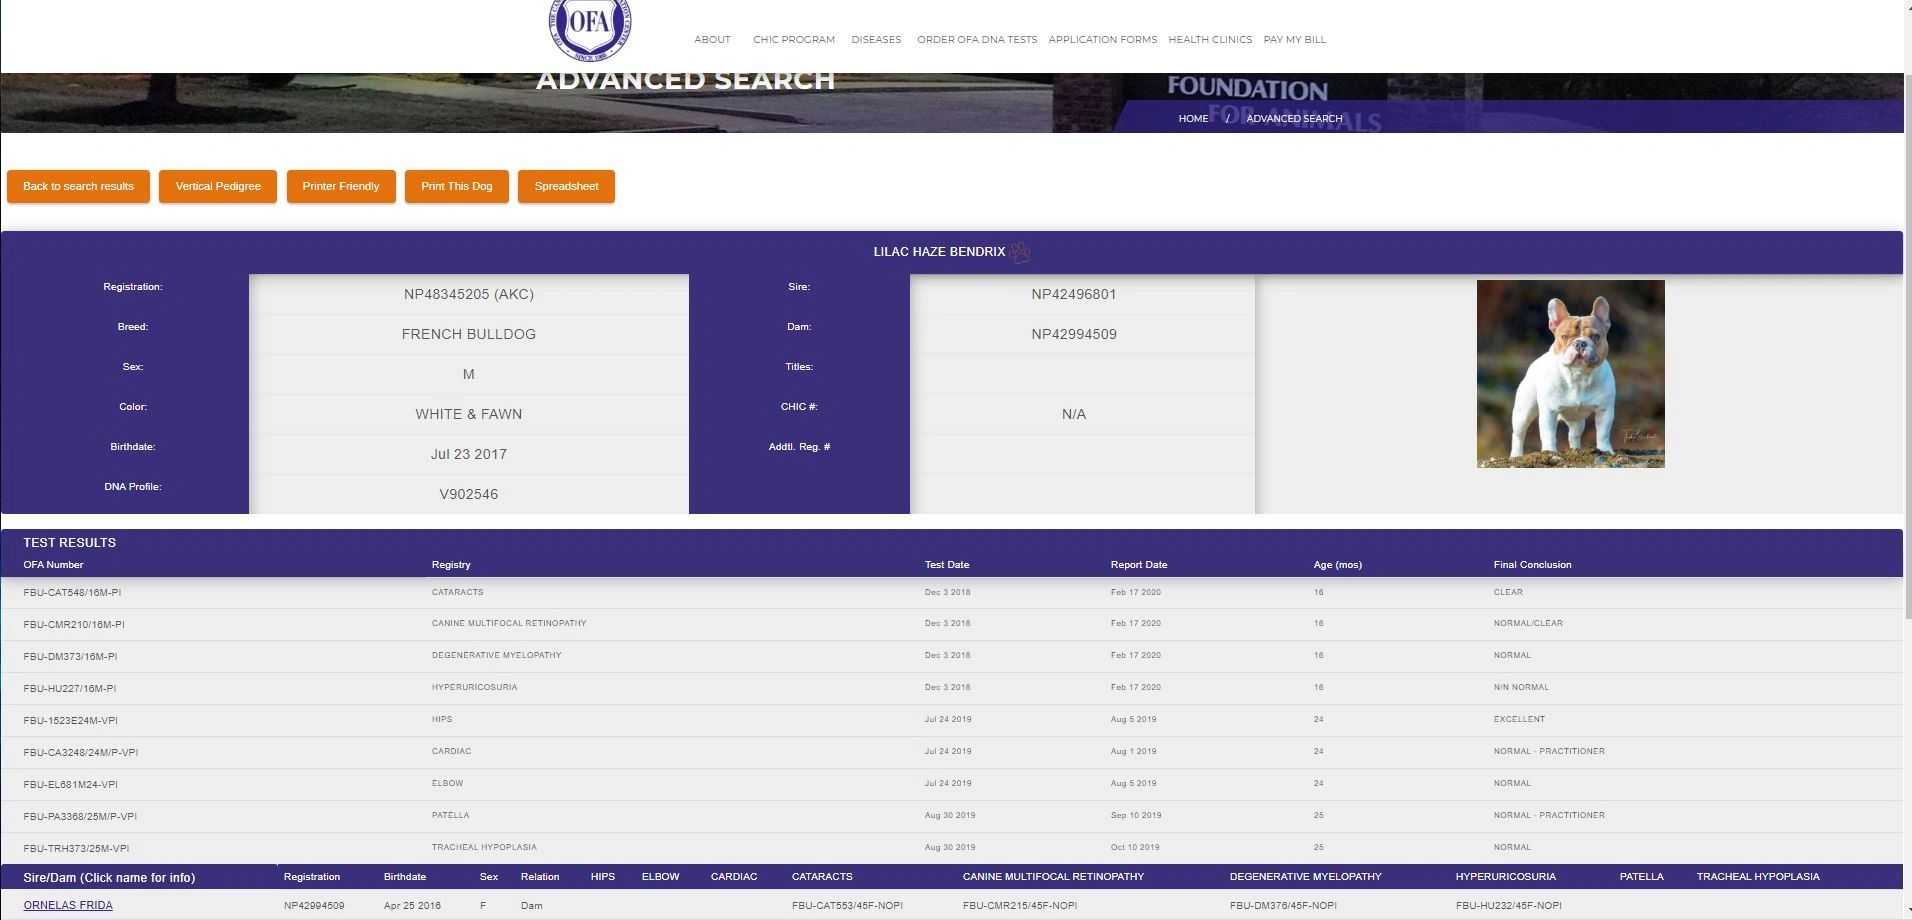Click the Advanced Search breadcrumb link

click(1293, 119)
